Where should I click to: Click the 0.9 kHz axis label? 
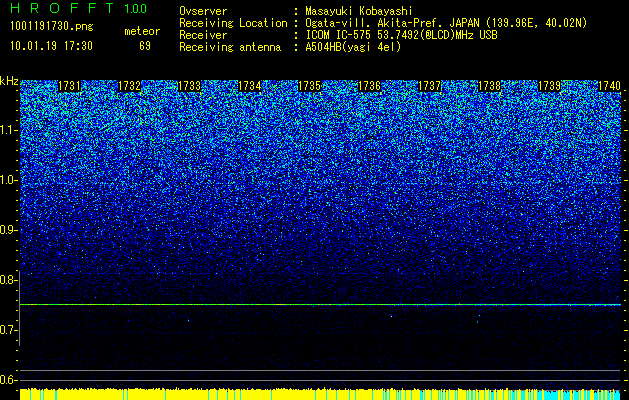[9, 230]
